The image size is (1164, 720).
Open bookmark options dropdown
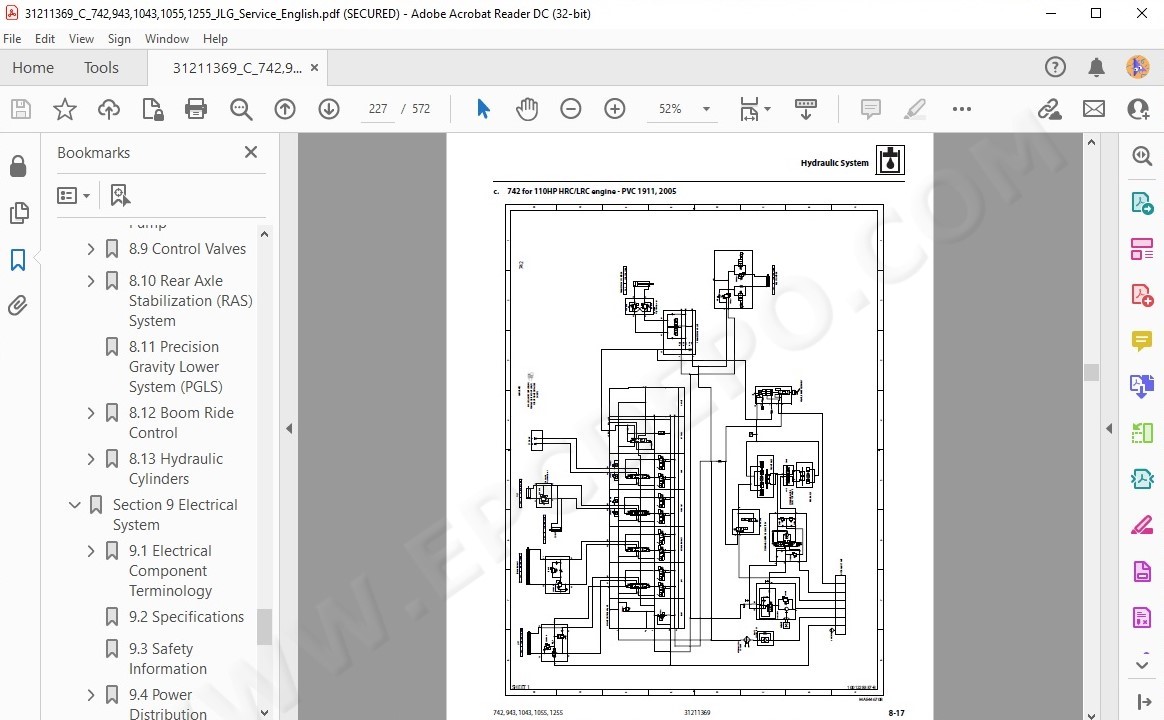73,195
